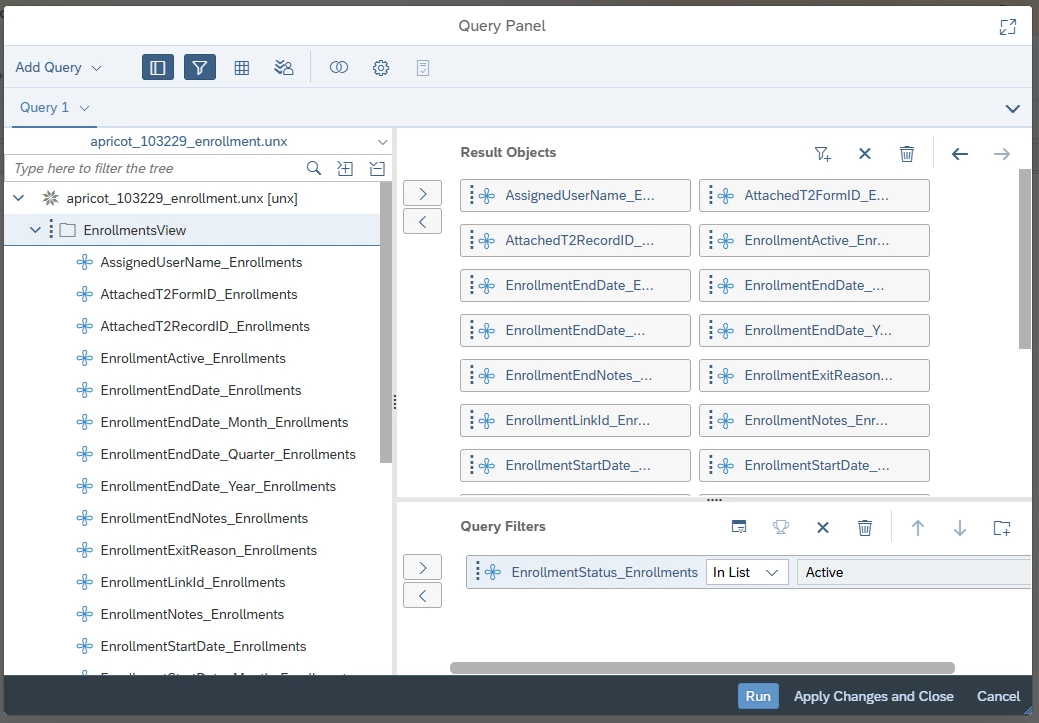Collapse the EnrollmentsView folder
Viewport: 1039px width, 723px height.
(35, 230)
